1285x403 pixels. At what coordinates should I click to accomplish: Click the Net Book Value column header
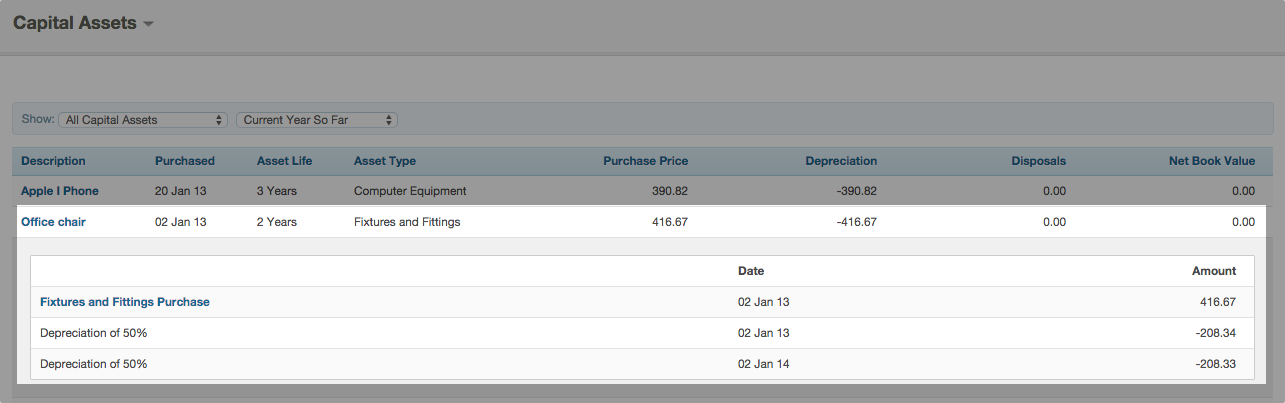point(1211,161)
